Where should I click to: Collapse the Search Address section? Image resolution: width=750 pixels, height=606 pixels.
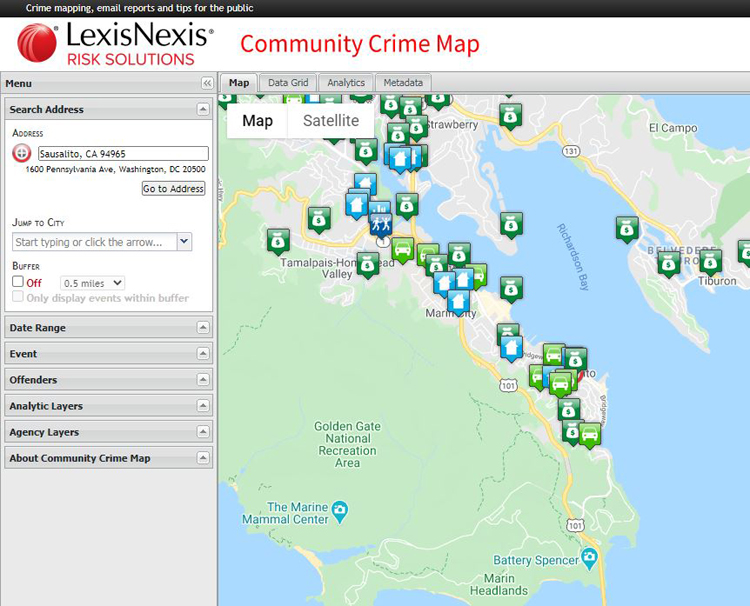pyautogui.click(x=203, y=110)
